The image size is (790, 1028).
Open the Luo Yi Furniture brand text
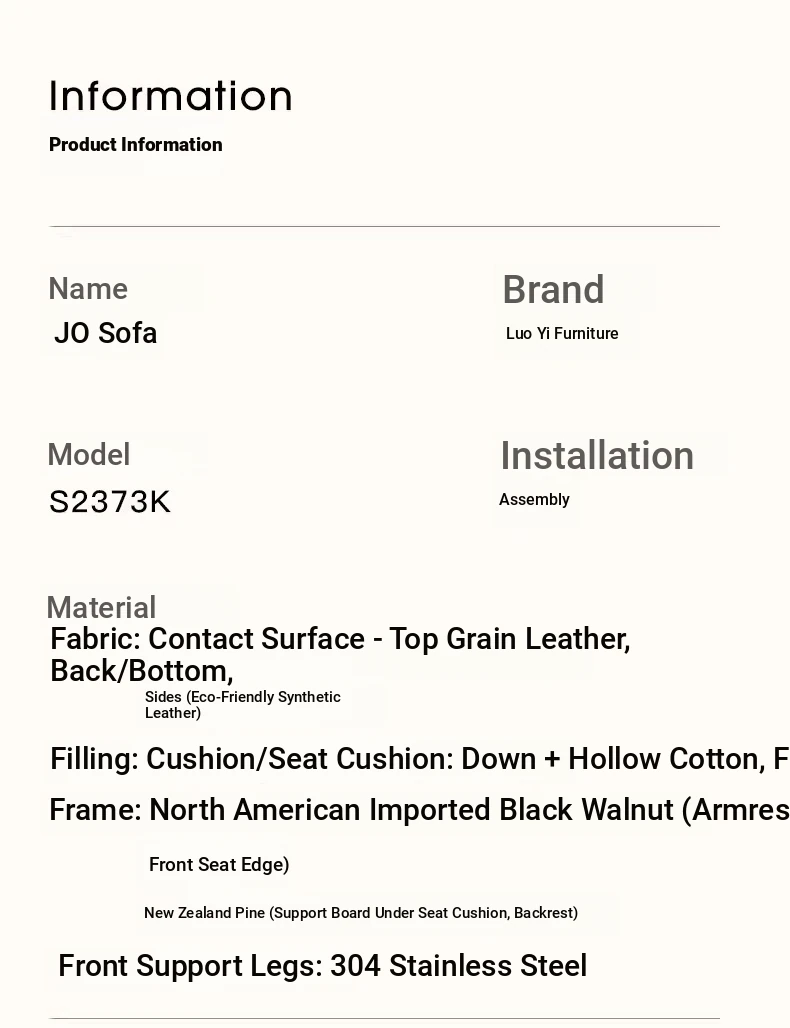click(x=562, y=334)
